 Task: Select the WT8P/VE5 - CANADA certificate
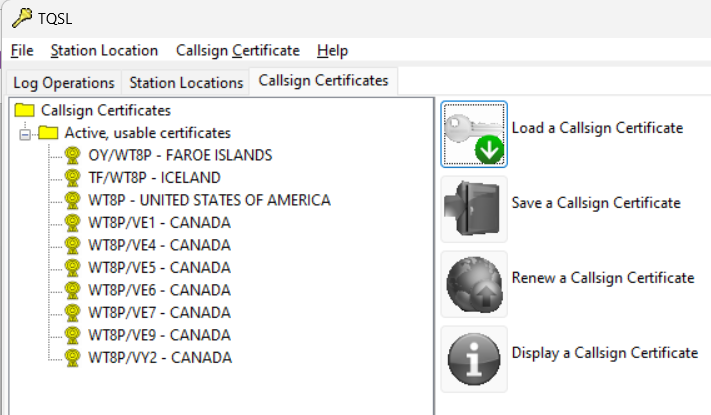coord(159,268)
